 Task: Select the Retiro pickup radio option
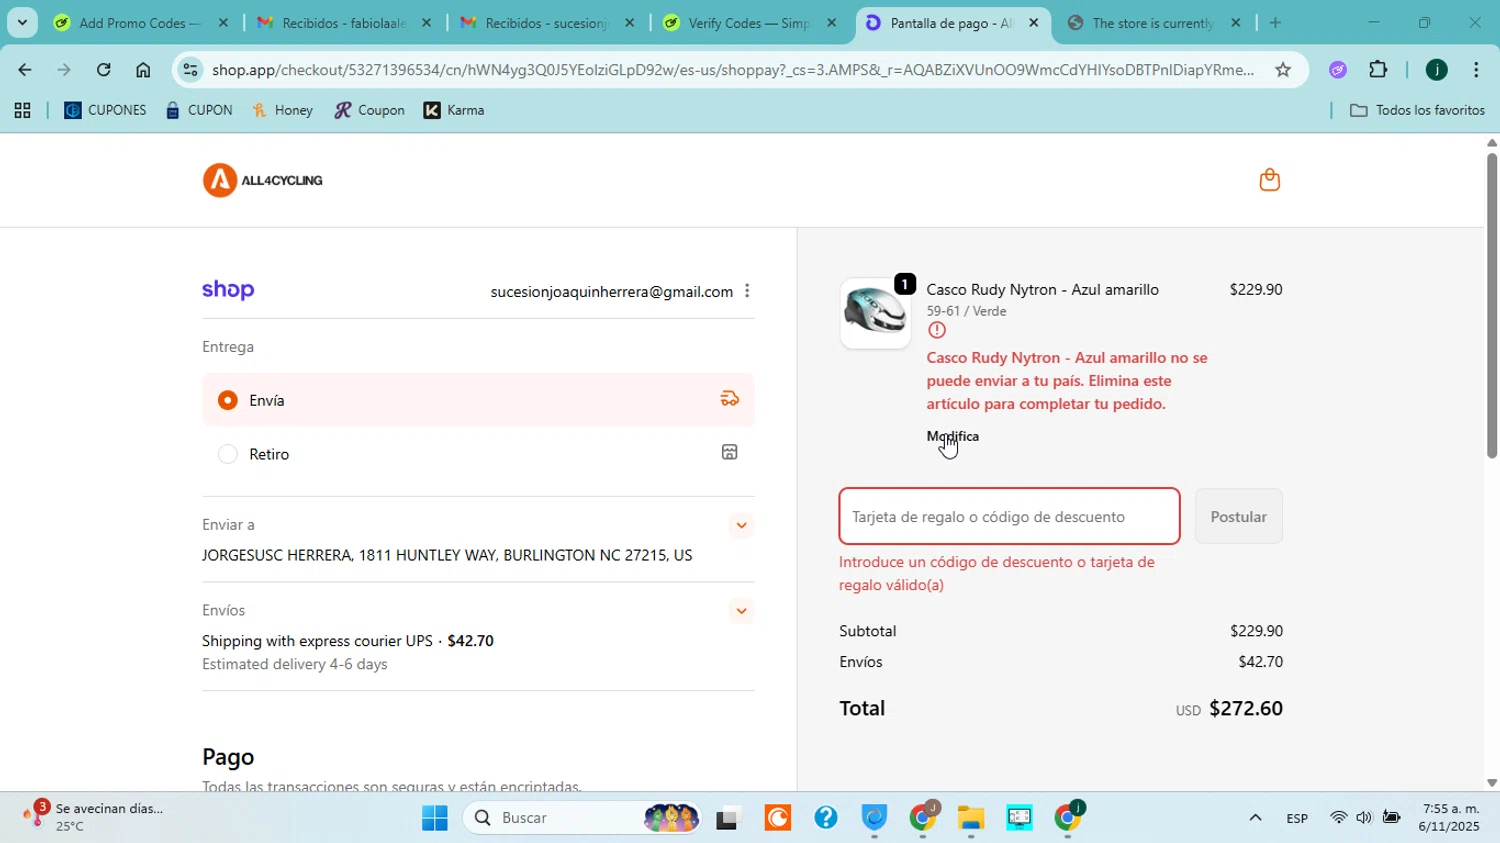coord(228,454)
